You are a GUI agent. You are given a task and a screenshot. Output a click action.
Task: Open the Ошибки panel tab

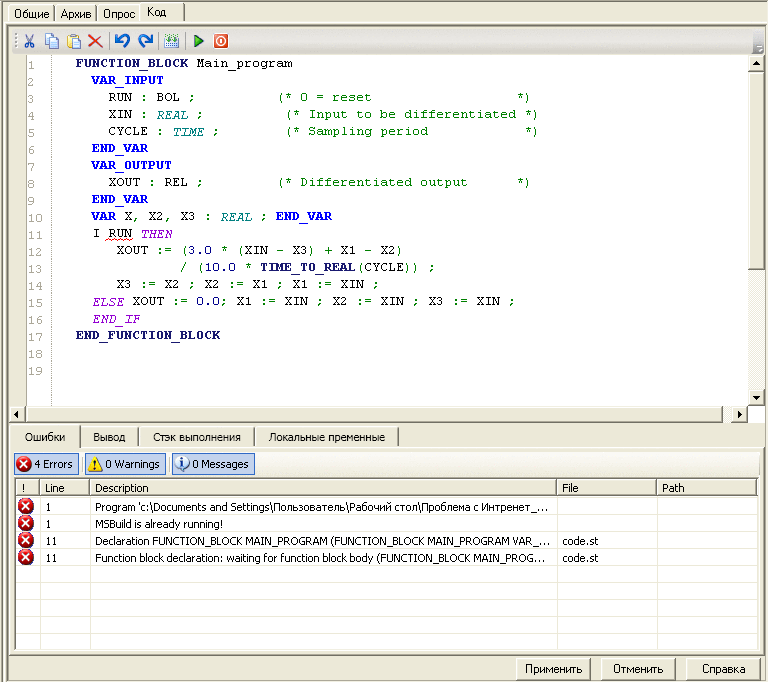[45, 437]
